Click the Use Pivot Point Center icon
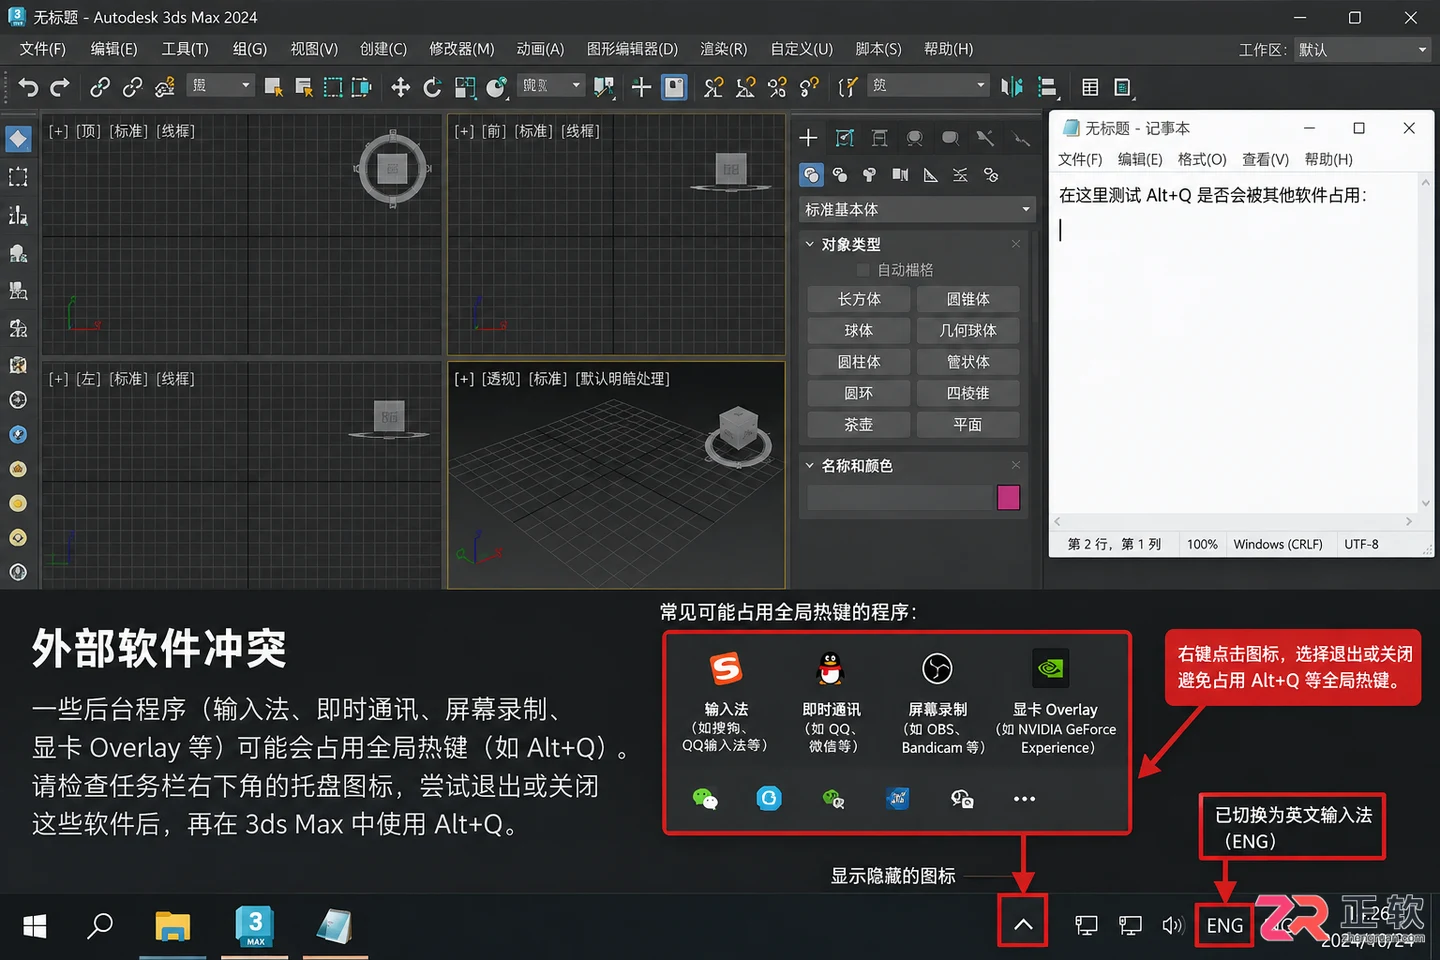The height and width of the screenshot is (960, 1440). (x=604, y=87)
